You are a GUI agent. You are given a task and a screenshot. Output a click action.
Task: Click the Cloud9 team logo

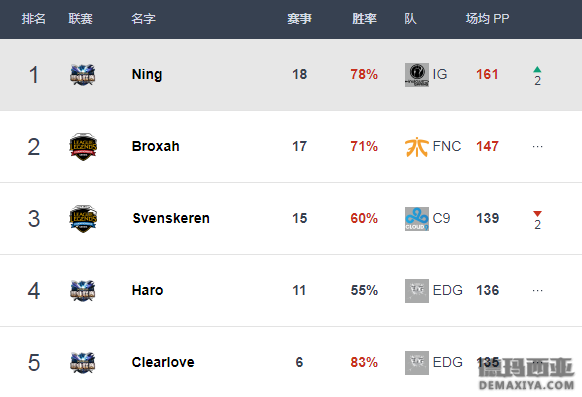(417, 219)
